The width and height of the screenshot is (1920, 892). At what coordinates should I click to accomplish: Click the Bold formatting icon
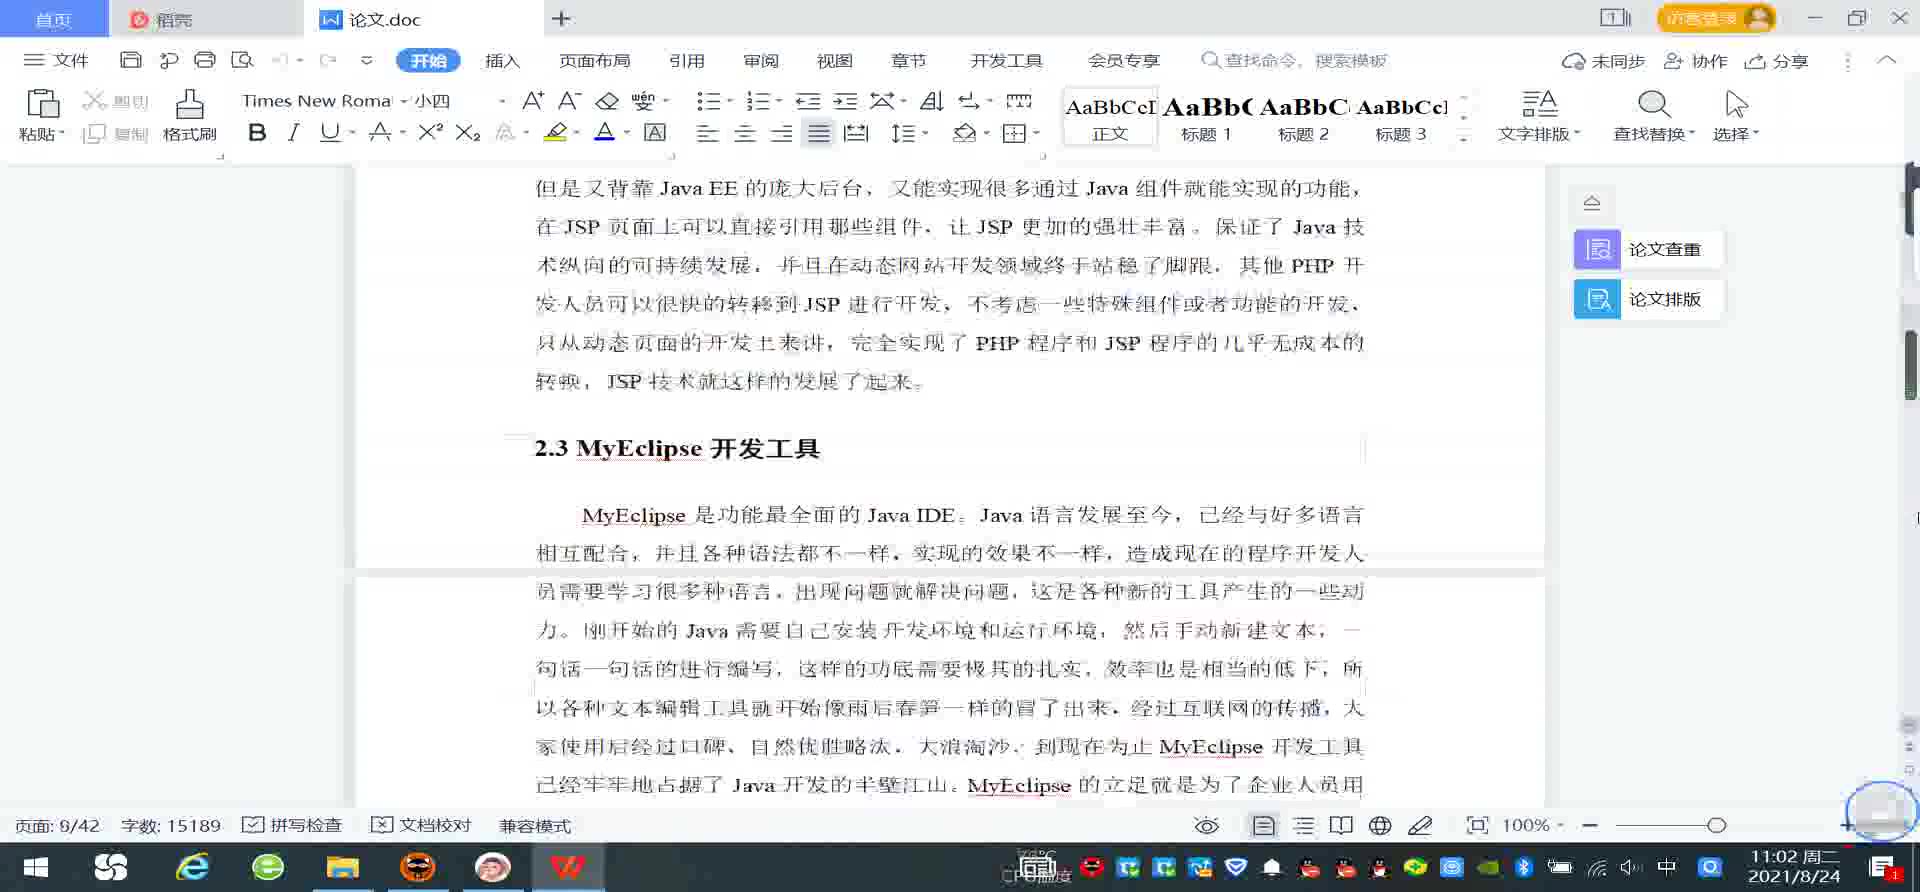[257, 133]
